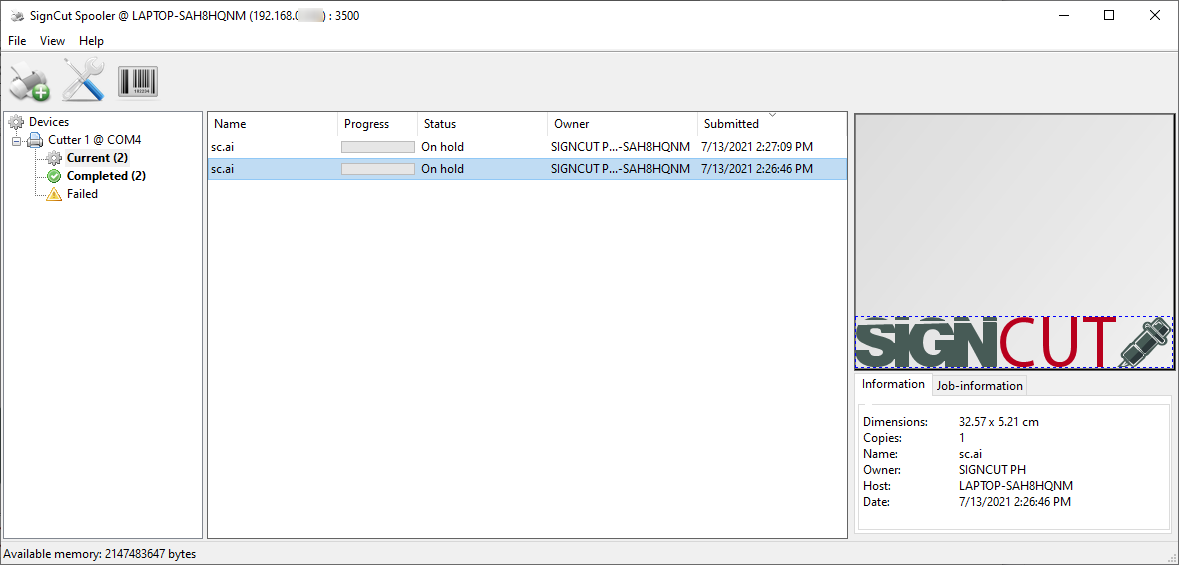Toggle the Submitted column sort arrow
Image resolution: width=1179 pixels, height=565 pixels.
(x=771, y=115)
